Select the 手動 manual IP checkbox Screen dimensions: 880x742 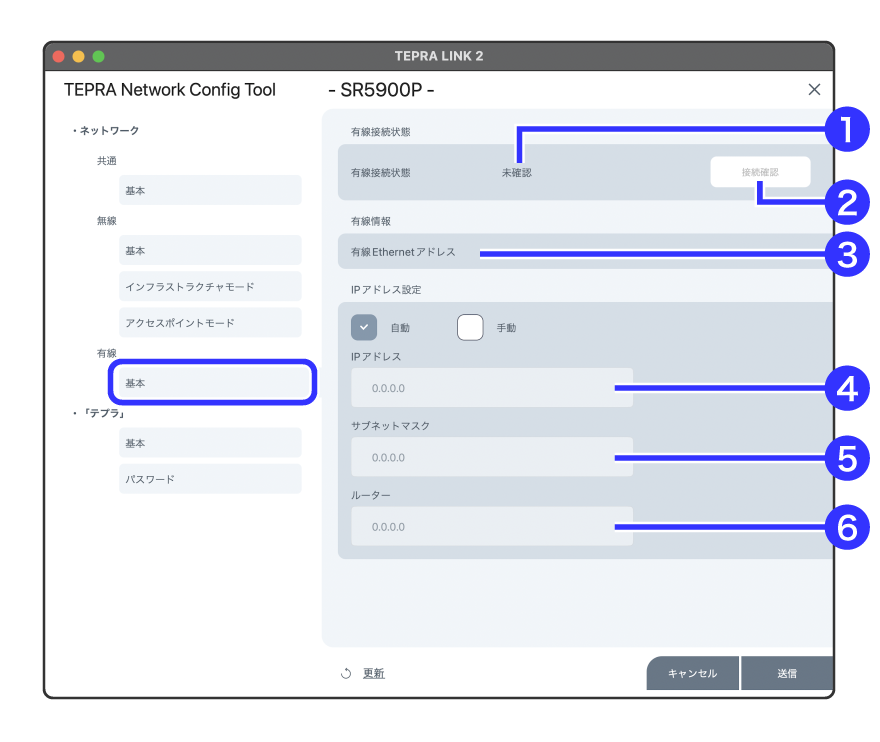[x=470, y=327]
